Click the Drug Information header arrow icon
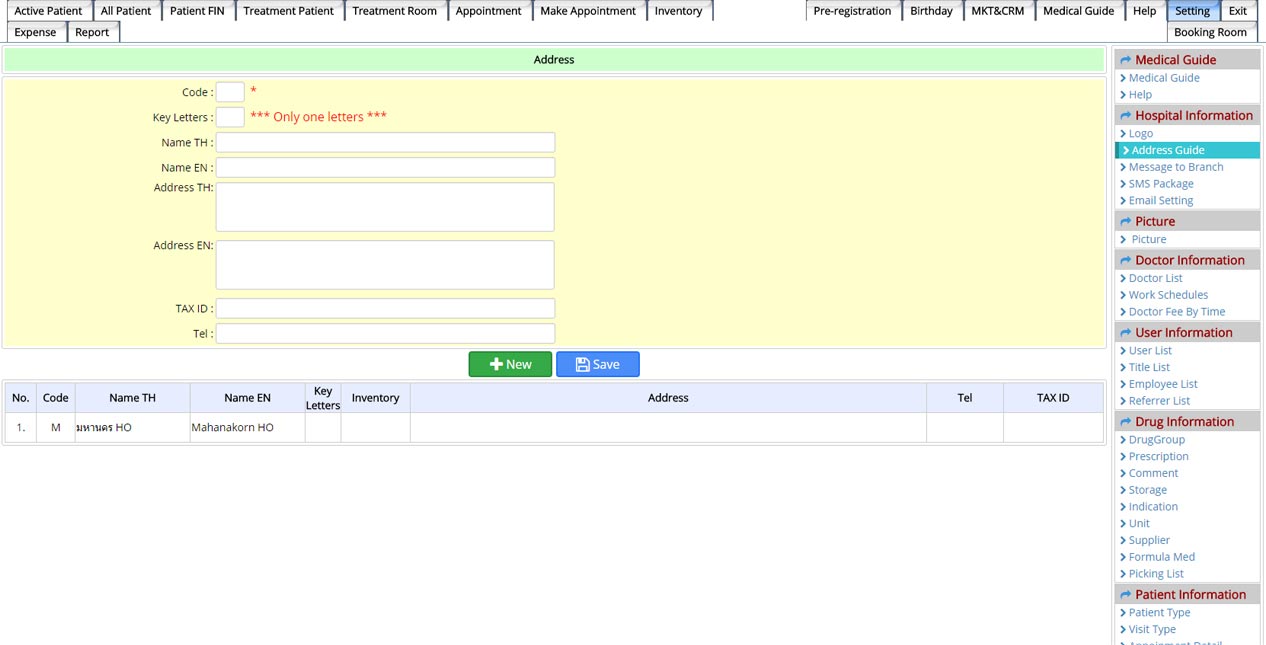The height and width of the screenshot is (645, 1266). pyautogui.click(x=1125, y=422)
